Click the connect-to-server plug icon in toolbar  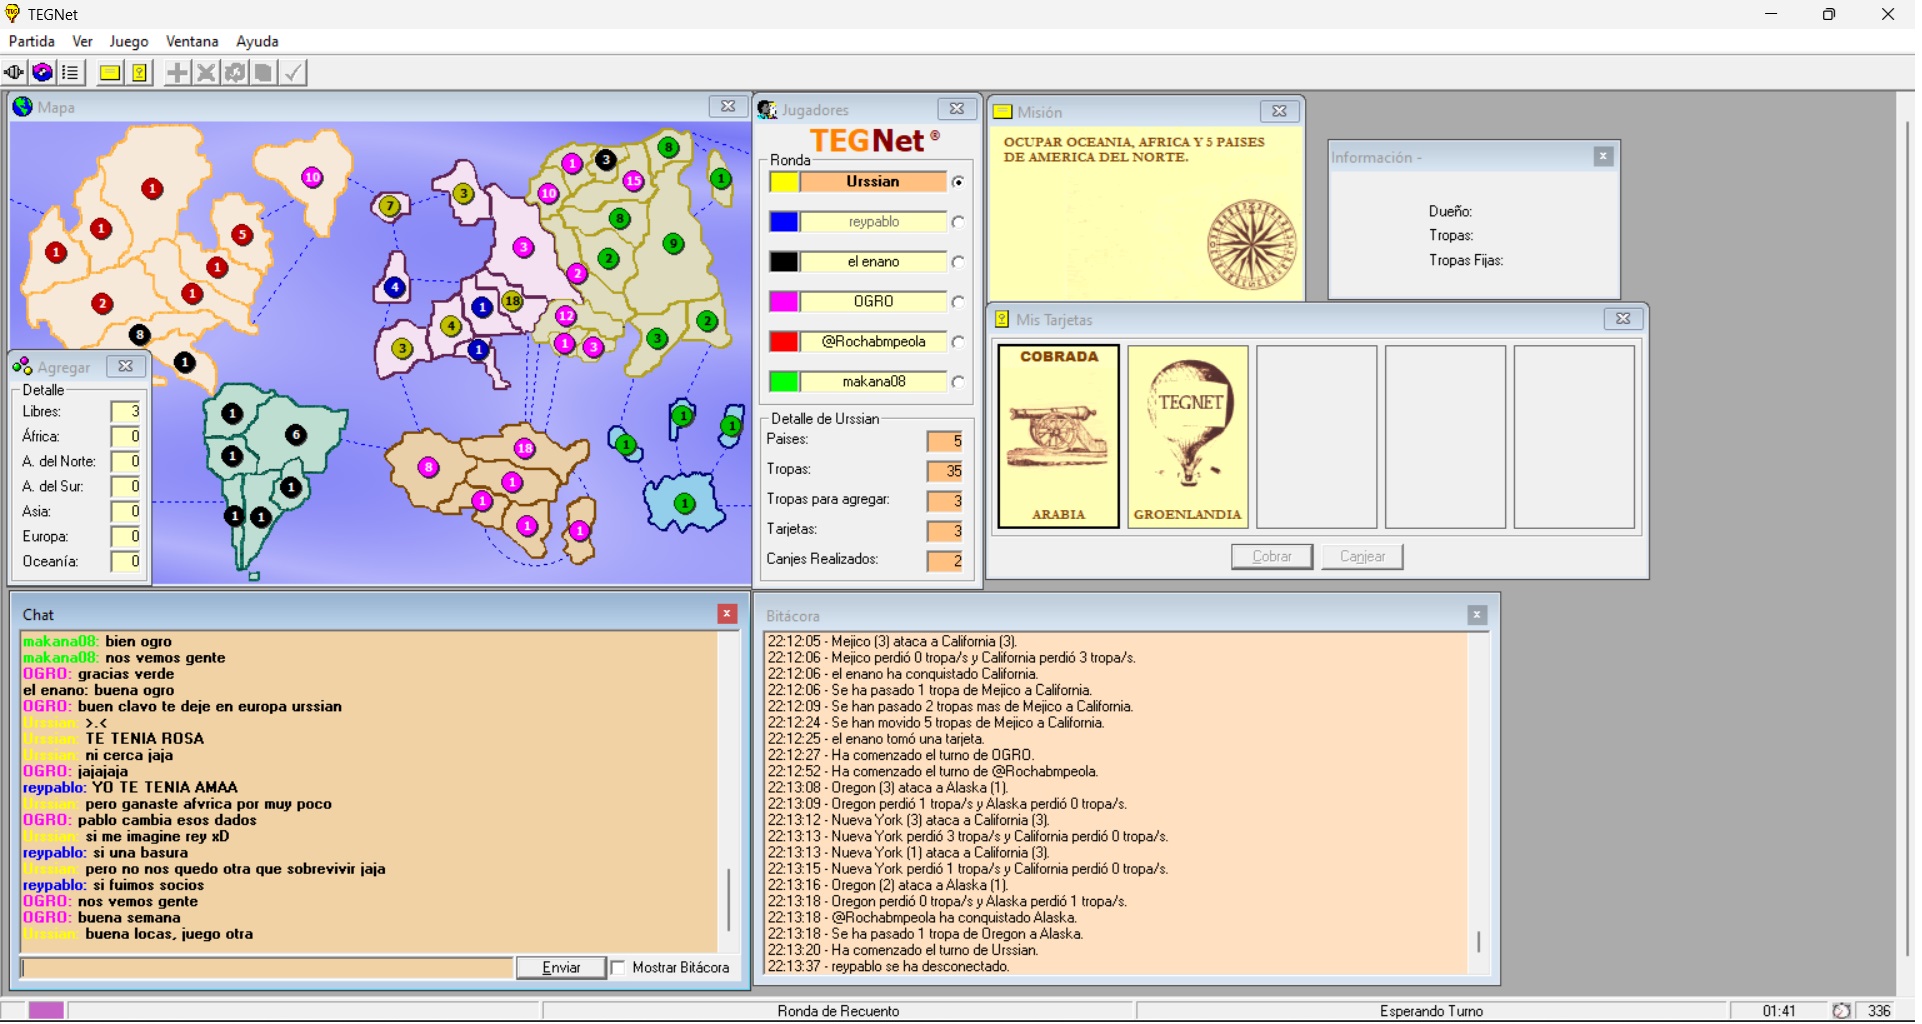pos(14,73)
